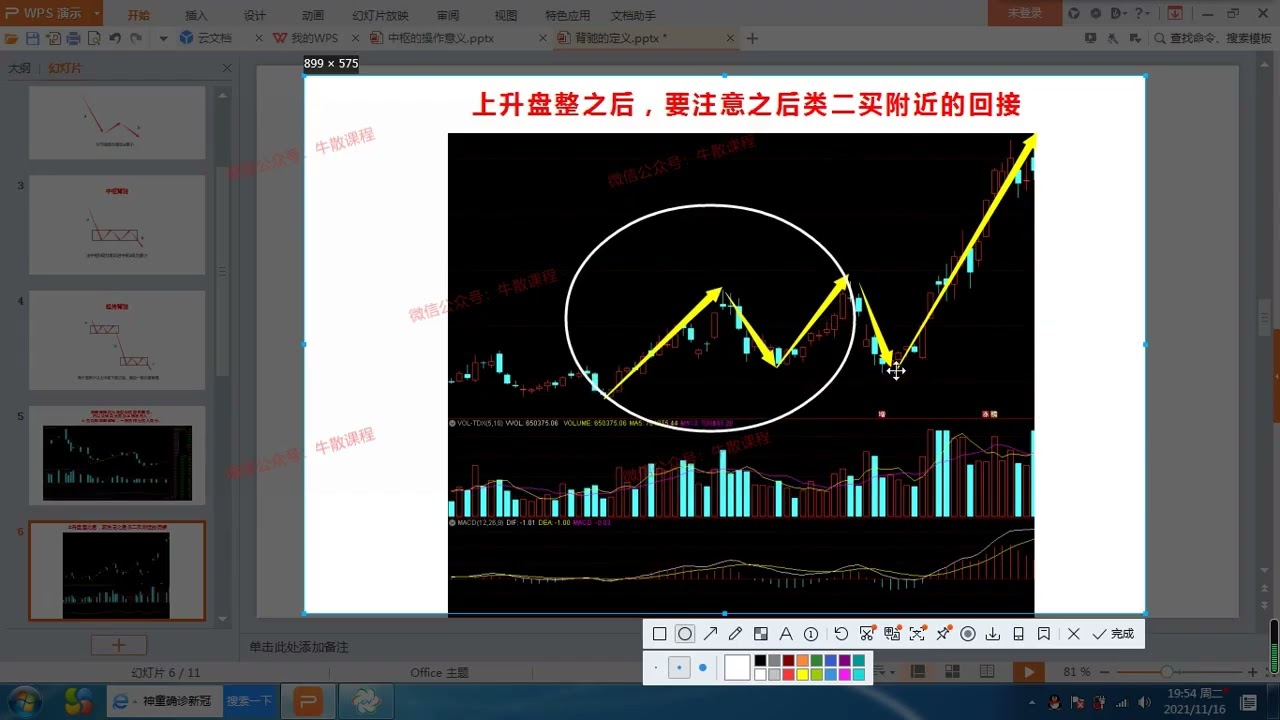Viewport: 1280px width, 720px height.
Task: Select the pencil drawing tool
Action: [x=735, y=634]
